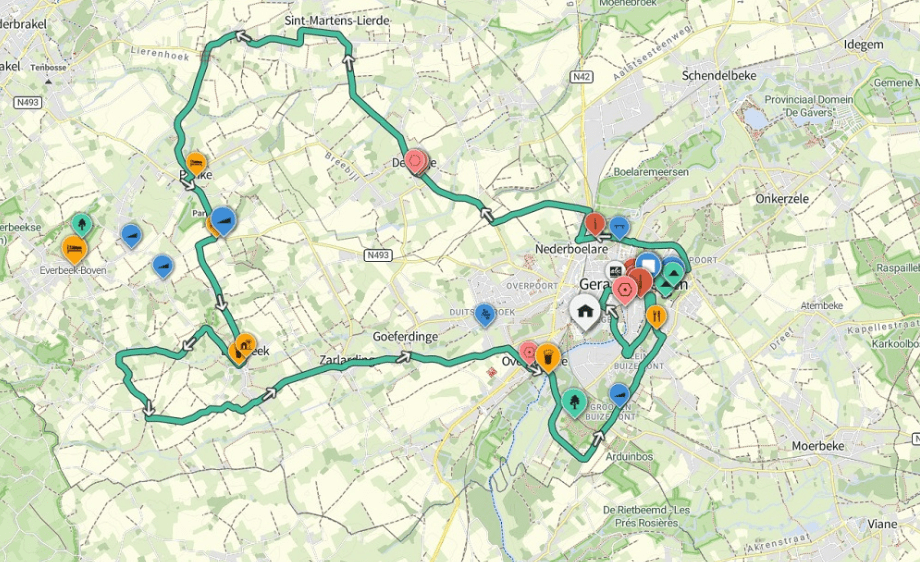Select the large blue slope marker below Parike
The height and width of the screenshot is (562, 920).
[223, 221]
